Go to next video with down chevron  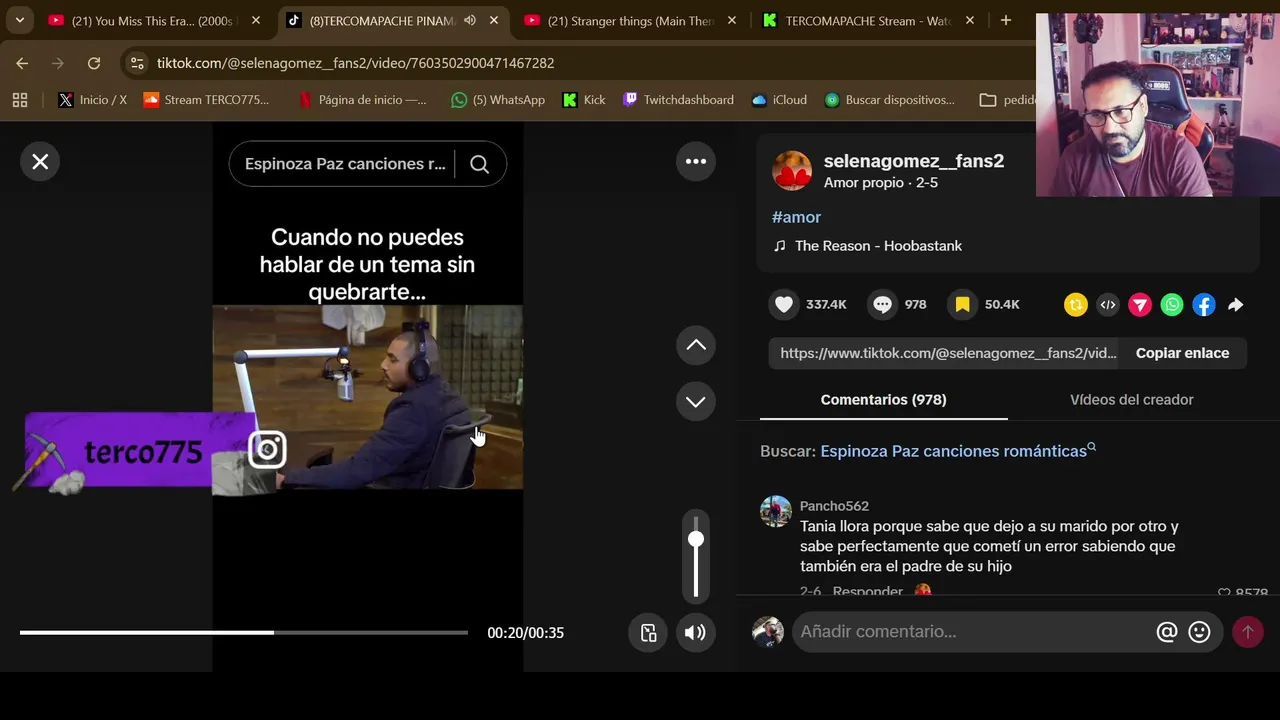(x=696, y=402)
